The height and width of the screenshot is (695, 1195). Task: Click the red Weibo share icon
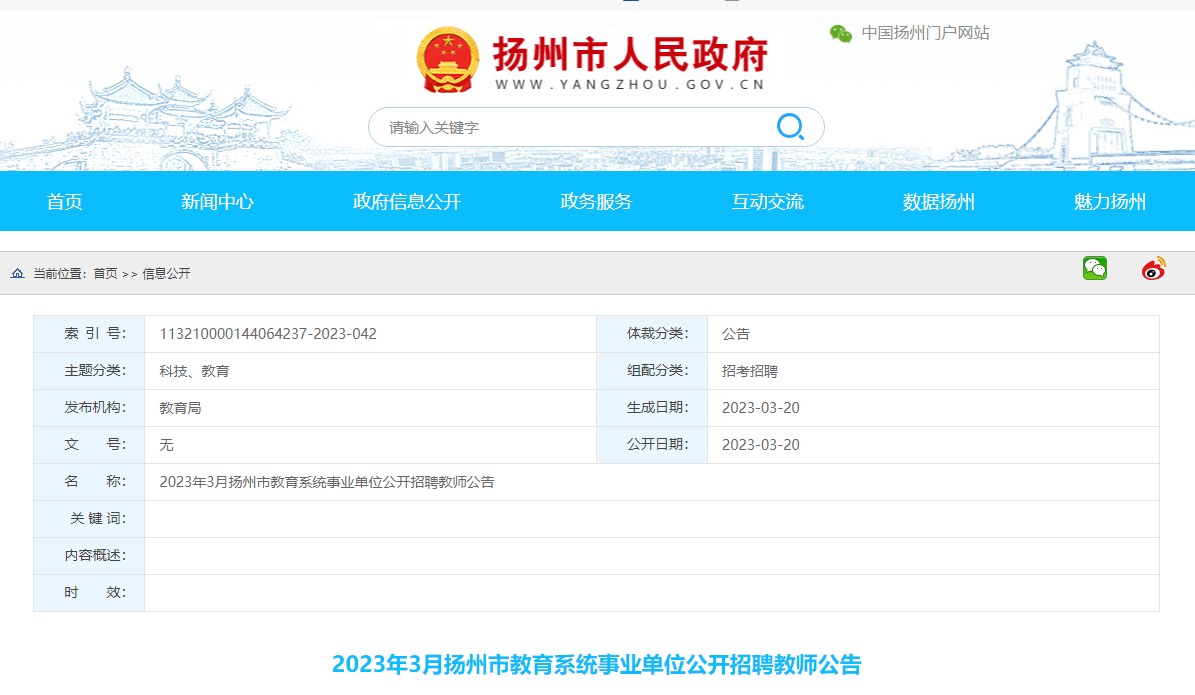pos(1154,269)
